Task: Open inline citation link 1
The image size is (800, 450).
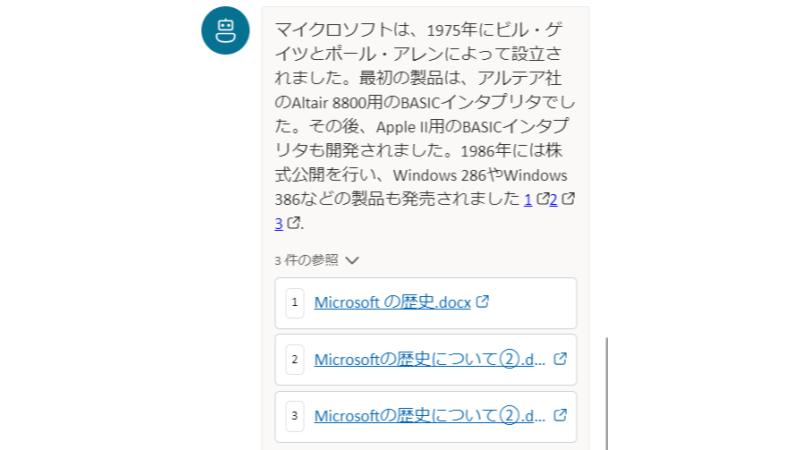Action: (528, 199)
